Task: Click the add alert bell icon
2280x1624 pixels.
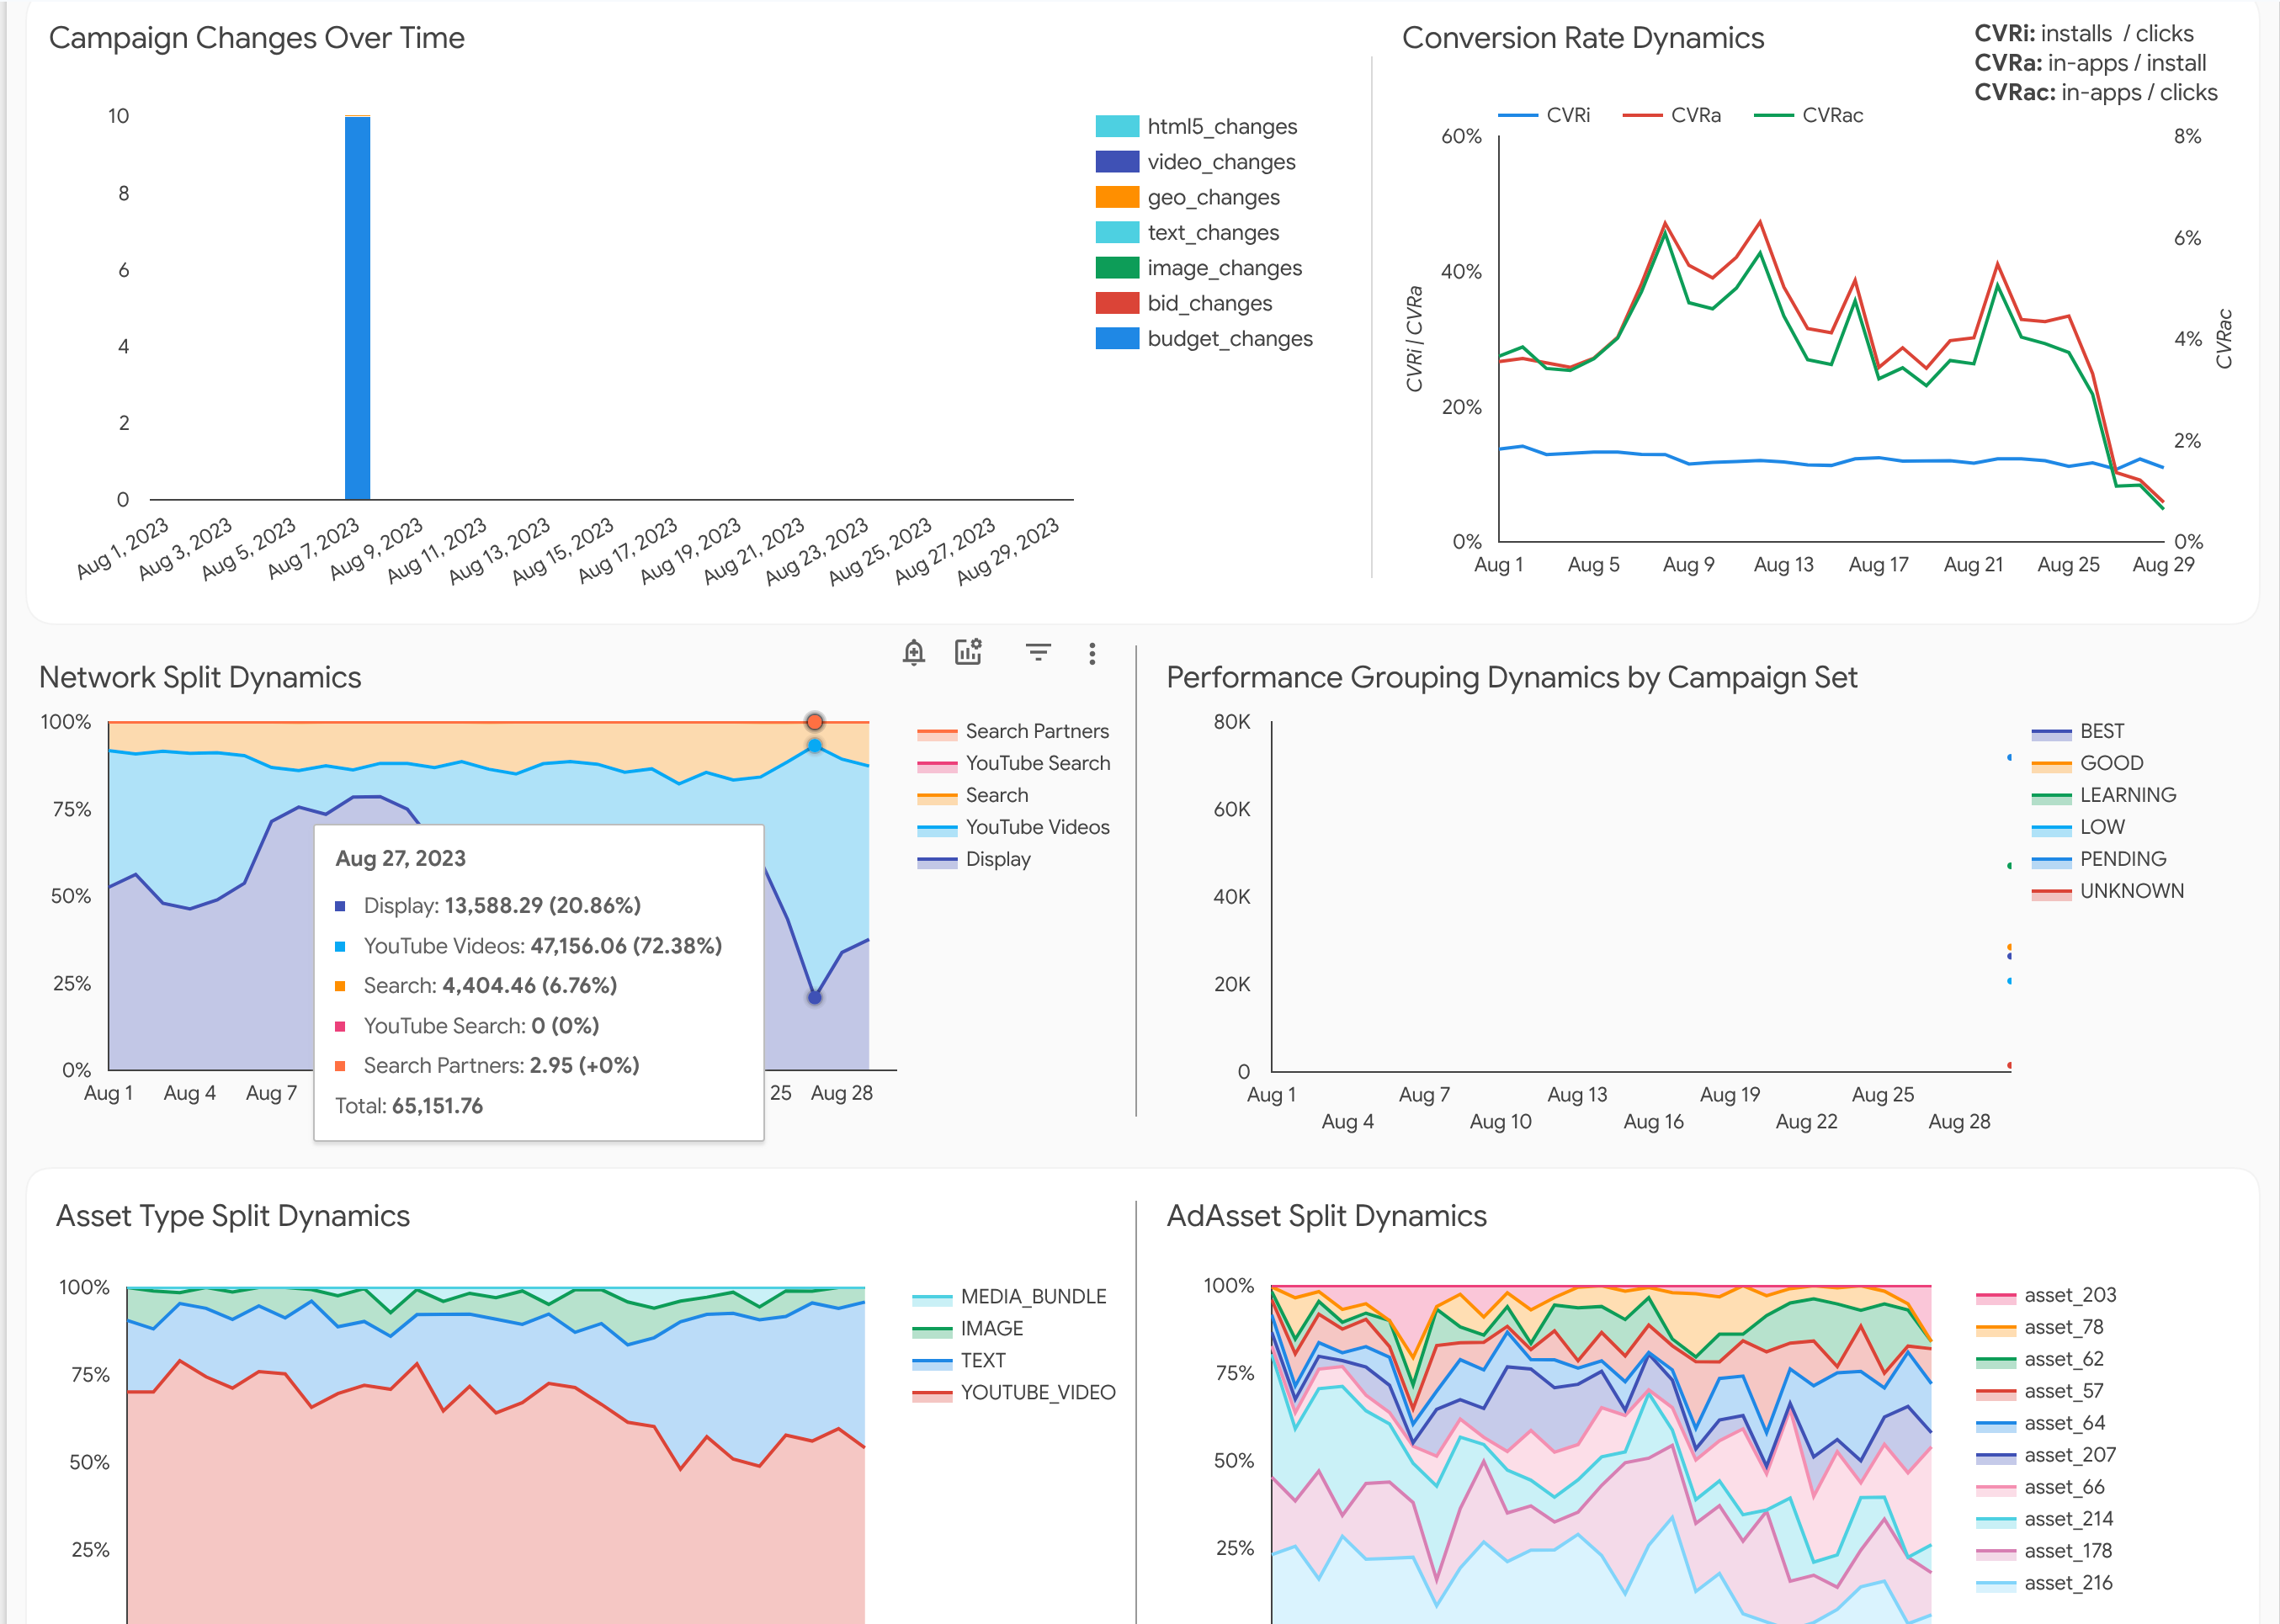Action: [x=913, y=653]
